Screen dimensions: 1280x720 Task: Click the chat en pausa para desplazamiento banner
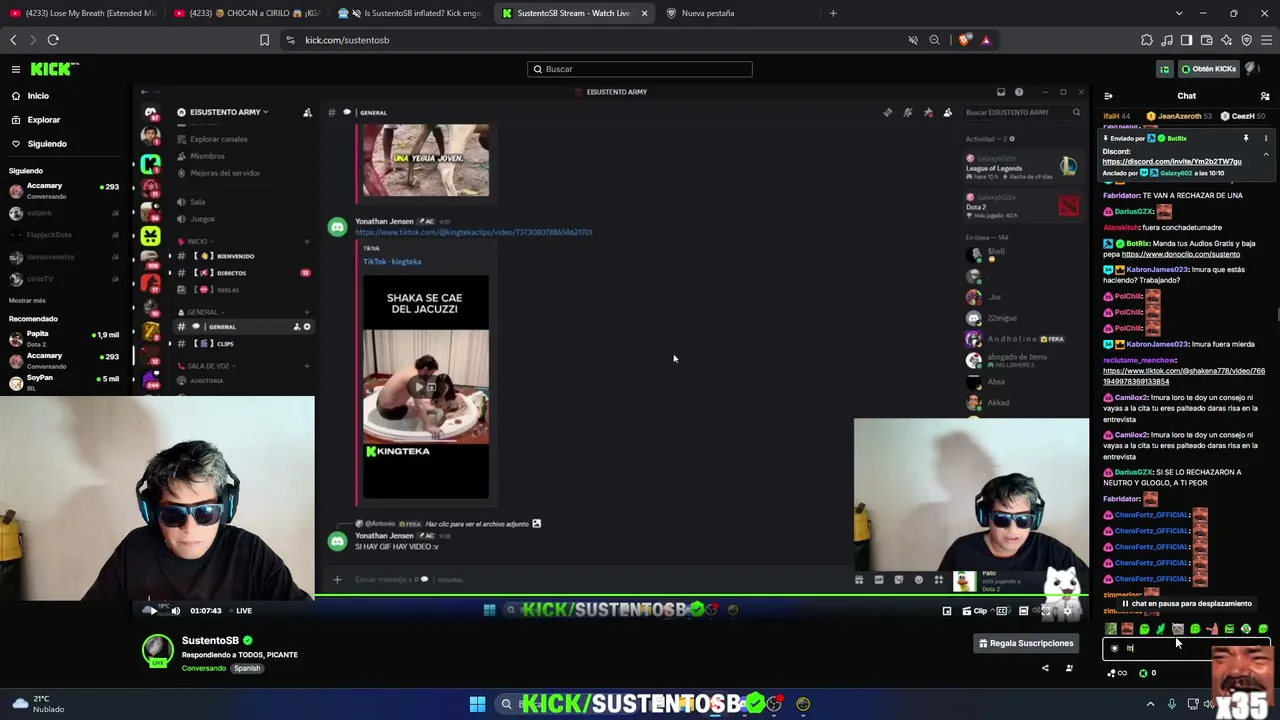click(1186, 604)
